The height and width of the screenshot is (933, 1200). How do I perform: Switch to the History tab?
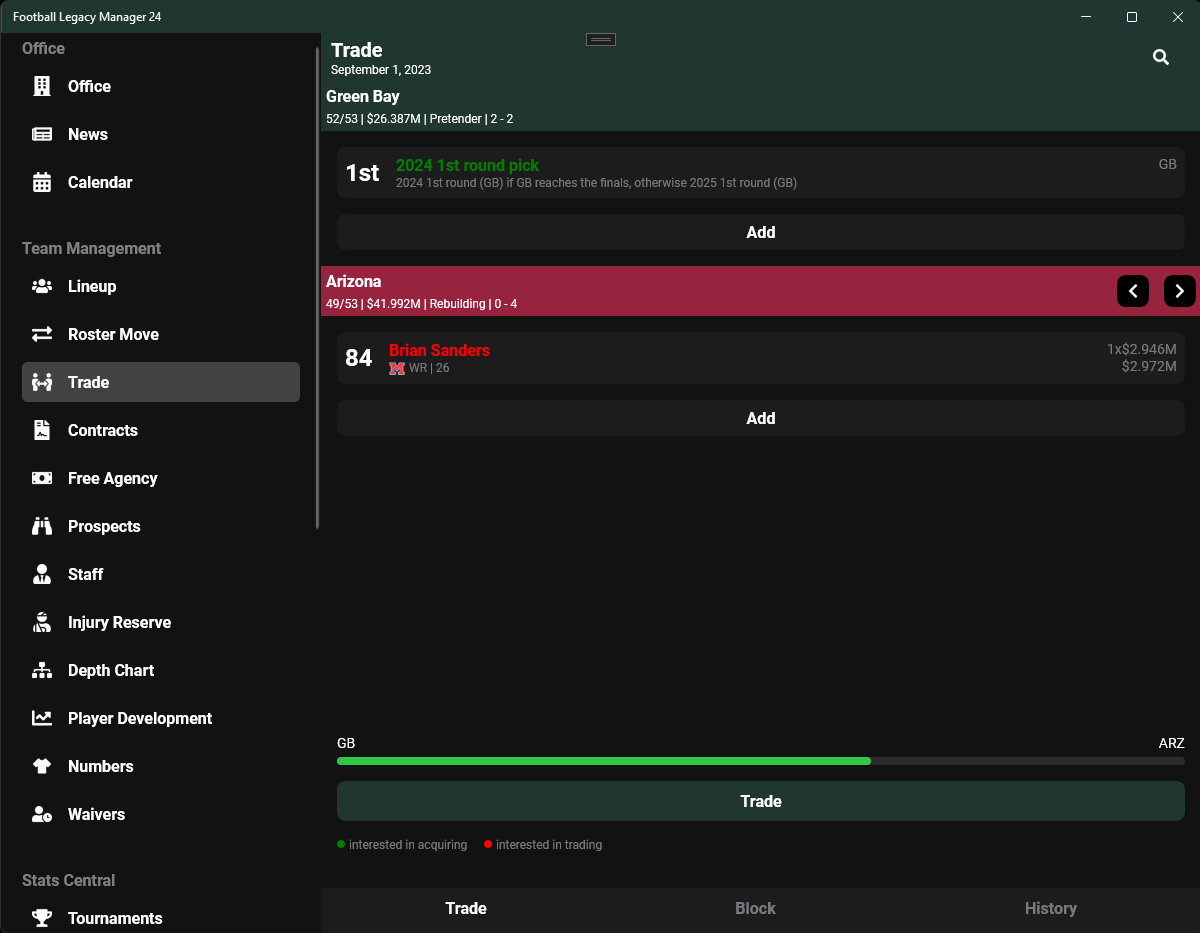pyautogui.click(x=1050, y=908)
